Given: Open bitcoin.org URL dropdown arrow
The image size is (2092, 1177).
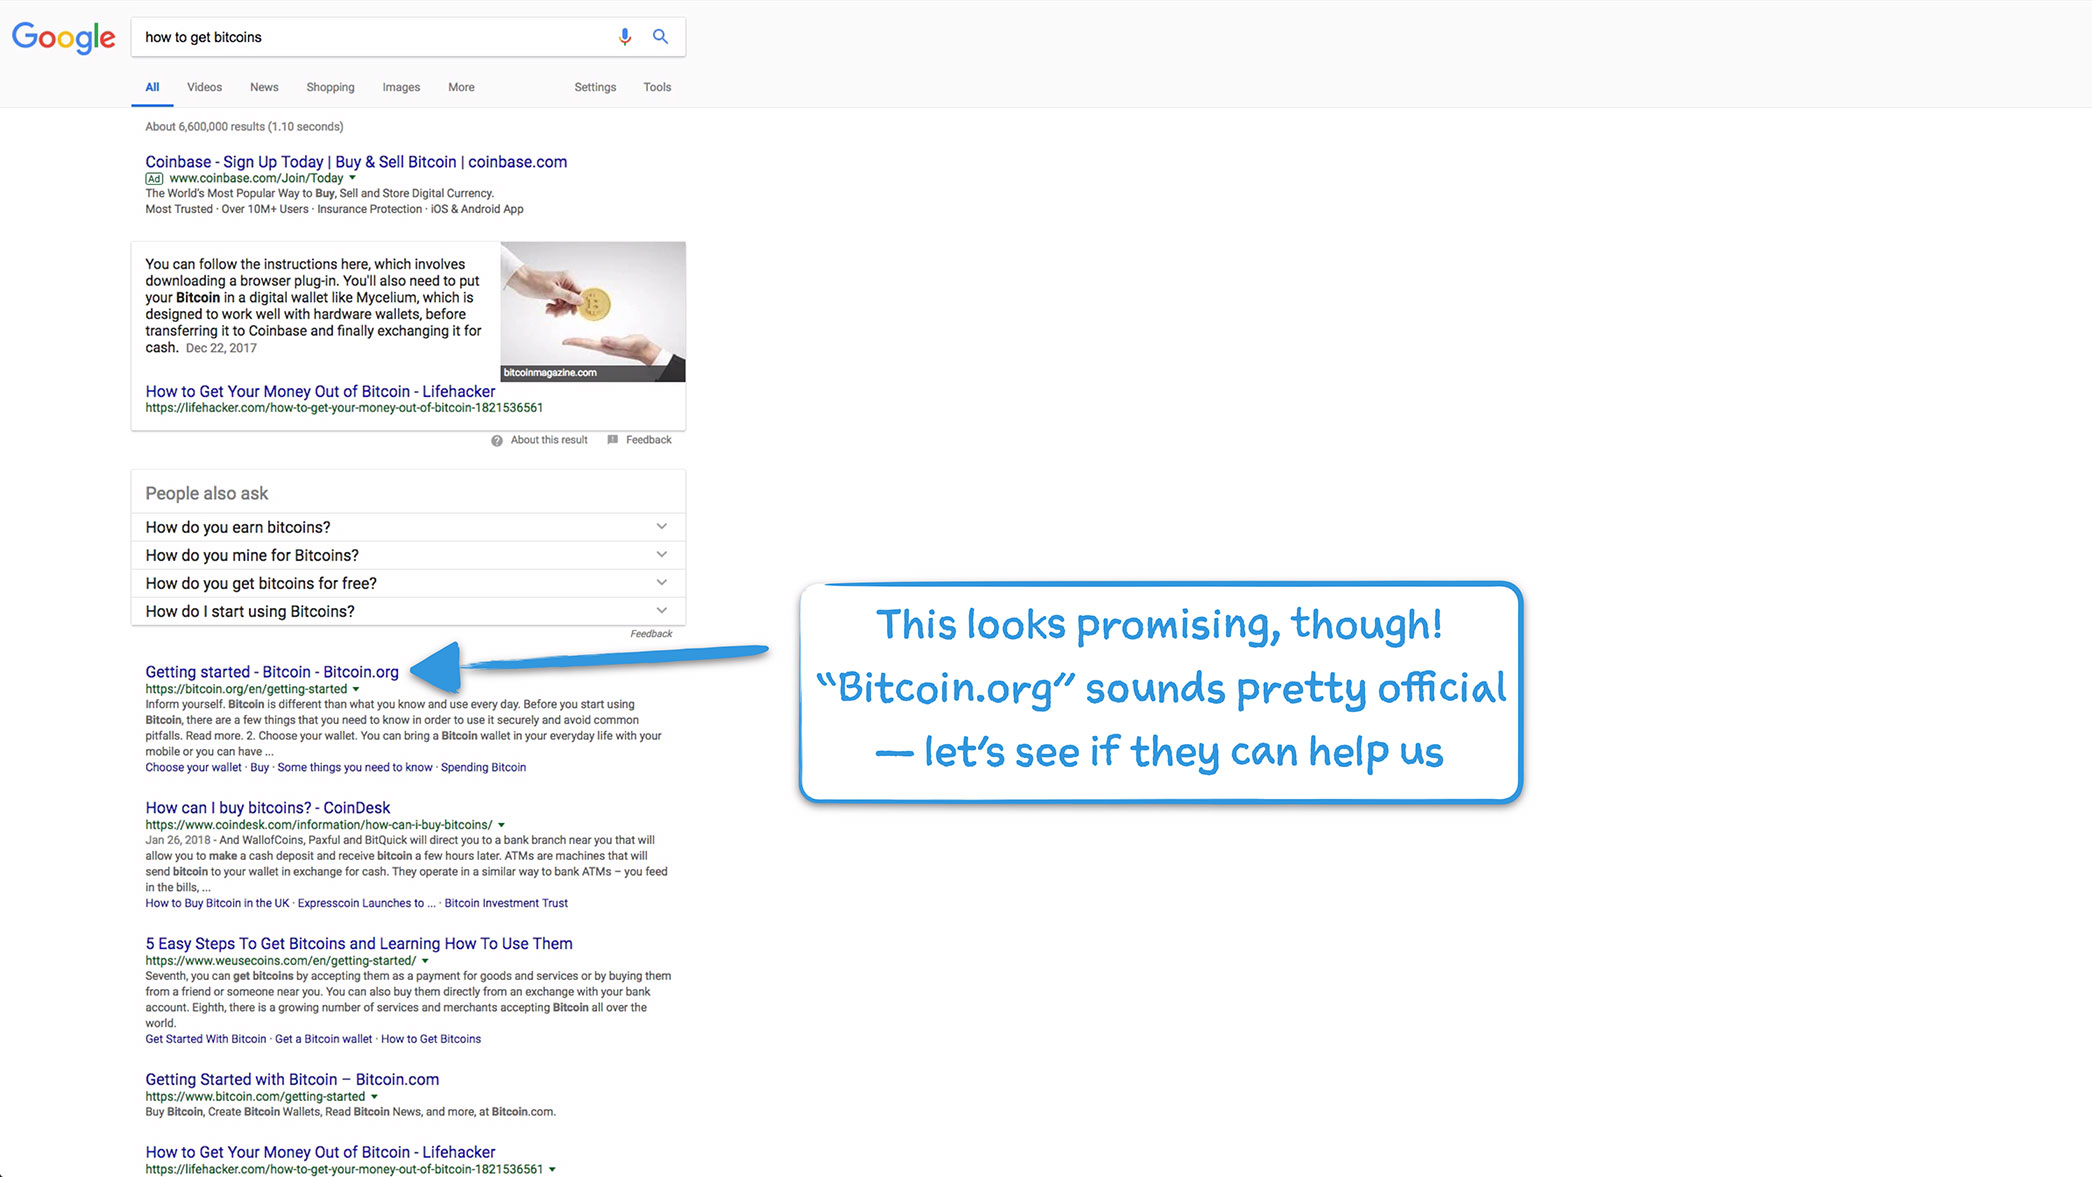Looking at the screenshot, I should point(356,689).
